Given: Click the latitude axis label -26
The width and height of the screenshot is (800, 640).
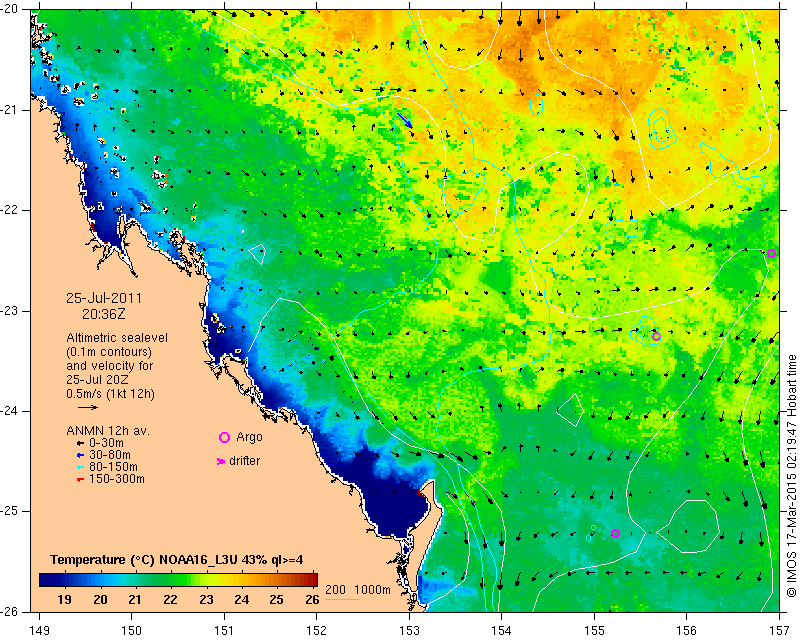Looking at the screenshot, I should (x=10, y=611).
